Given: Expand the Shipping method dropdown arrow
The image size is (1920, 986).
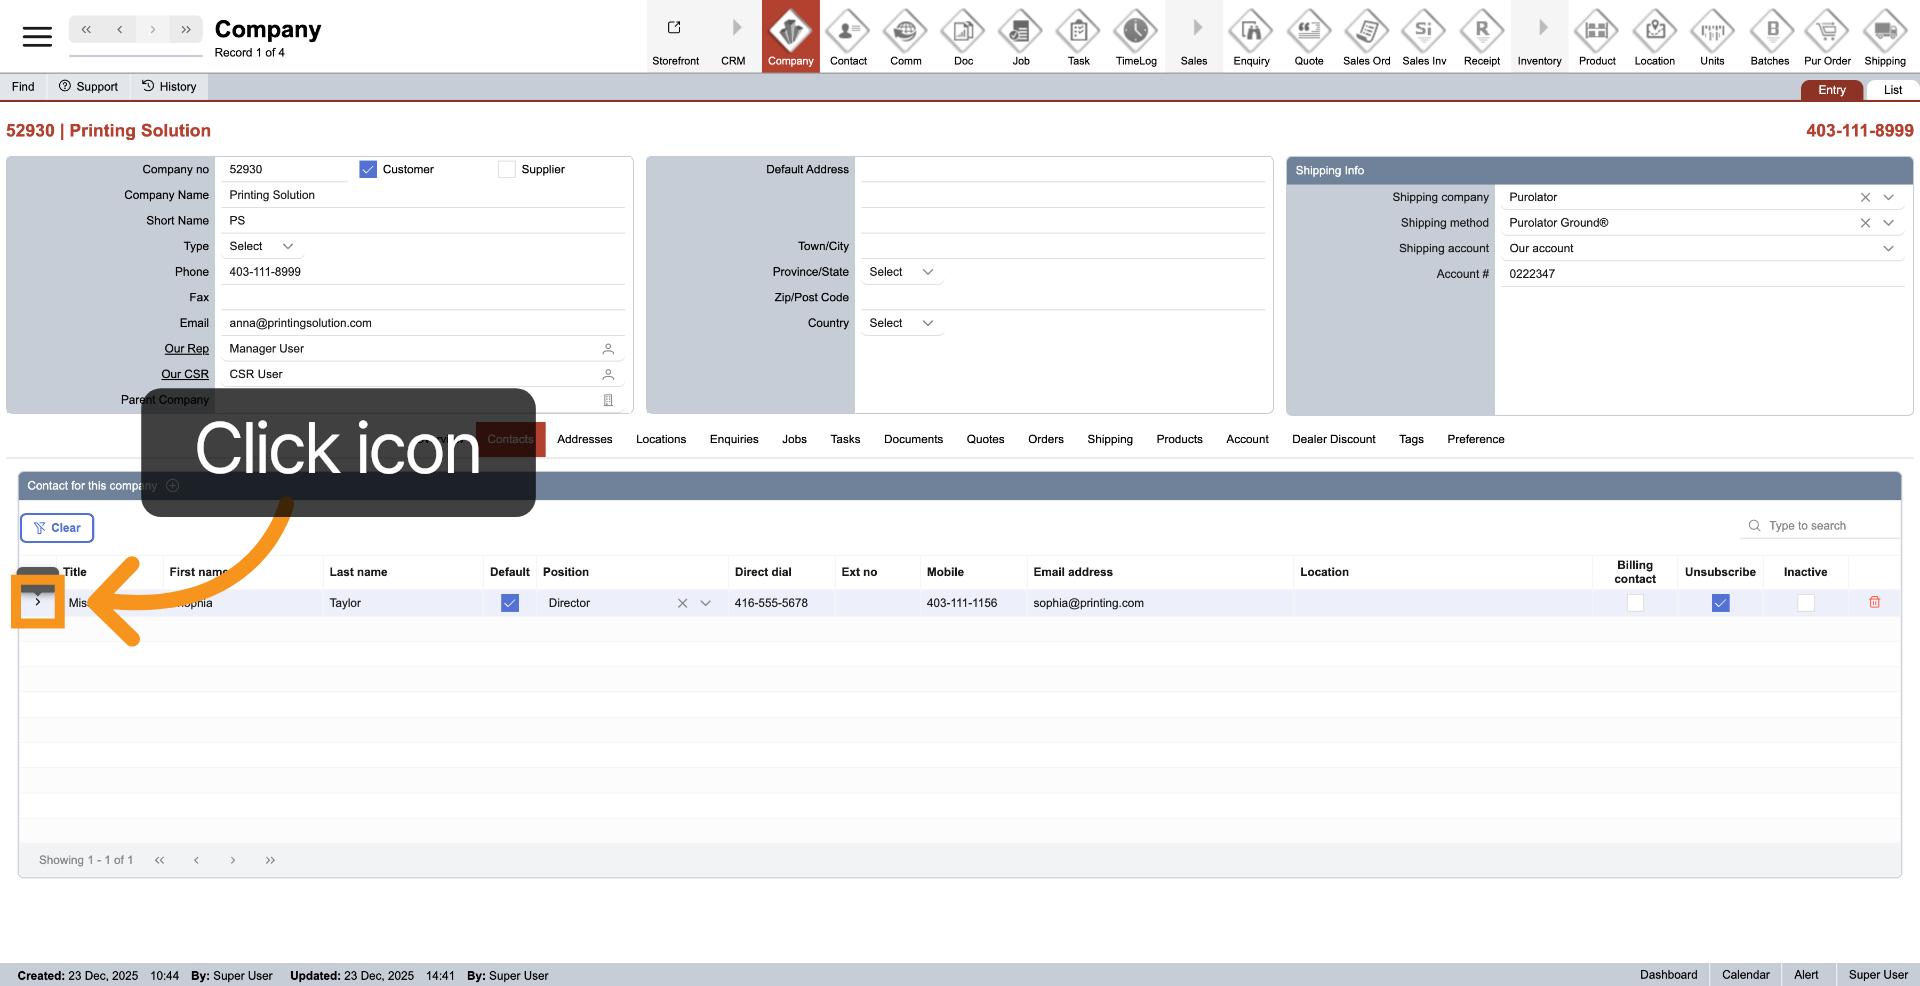Looking at the screenshot, I should pyautogui.click(x=1888, y=223).
